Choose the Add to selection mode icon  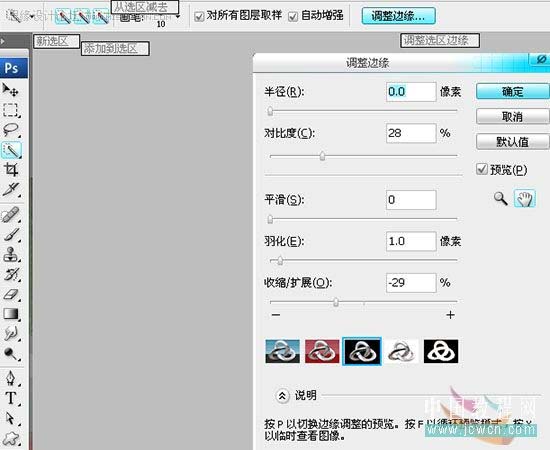pyautogui.click(x=82, y=16)
